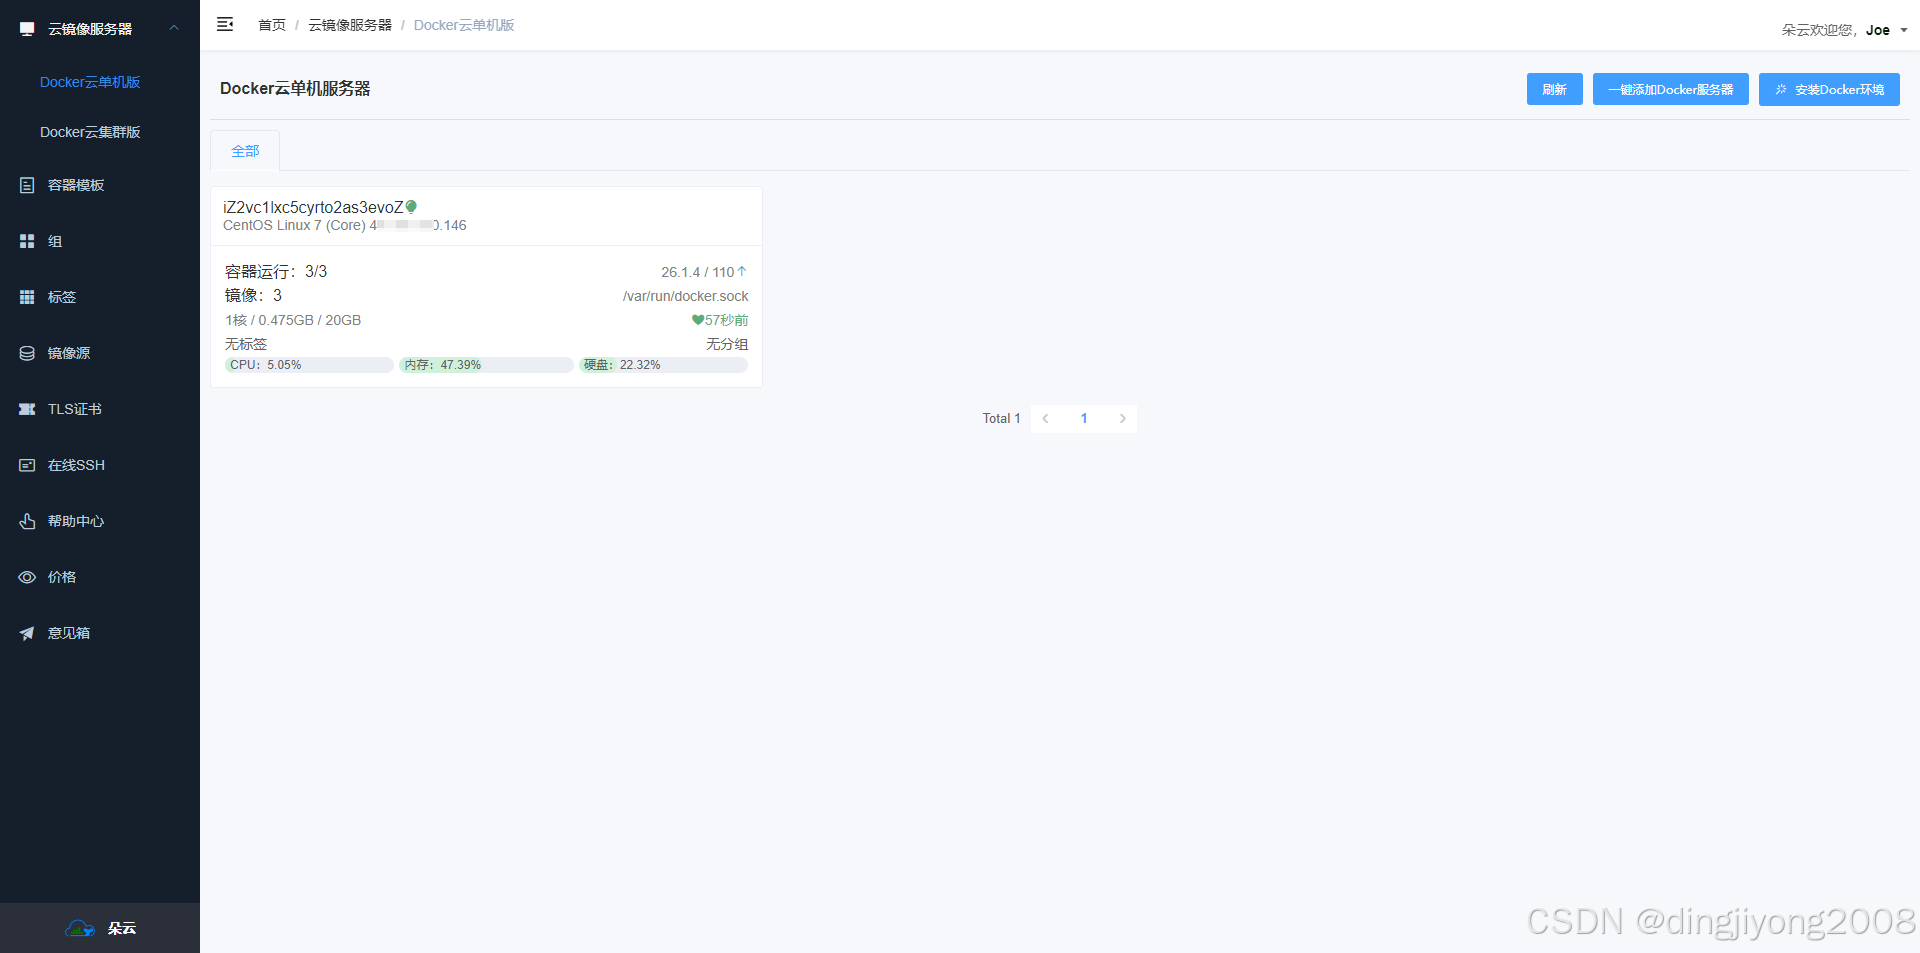1920x953 pixels.
Task: Click the /var/run/docker.sock path
Action: [685, 296]
